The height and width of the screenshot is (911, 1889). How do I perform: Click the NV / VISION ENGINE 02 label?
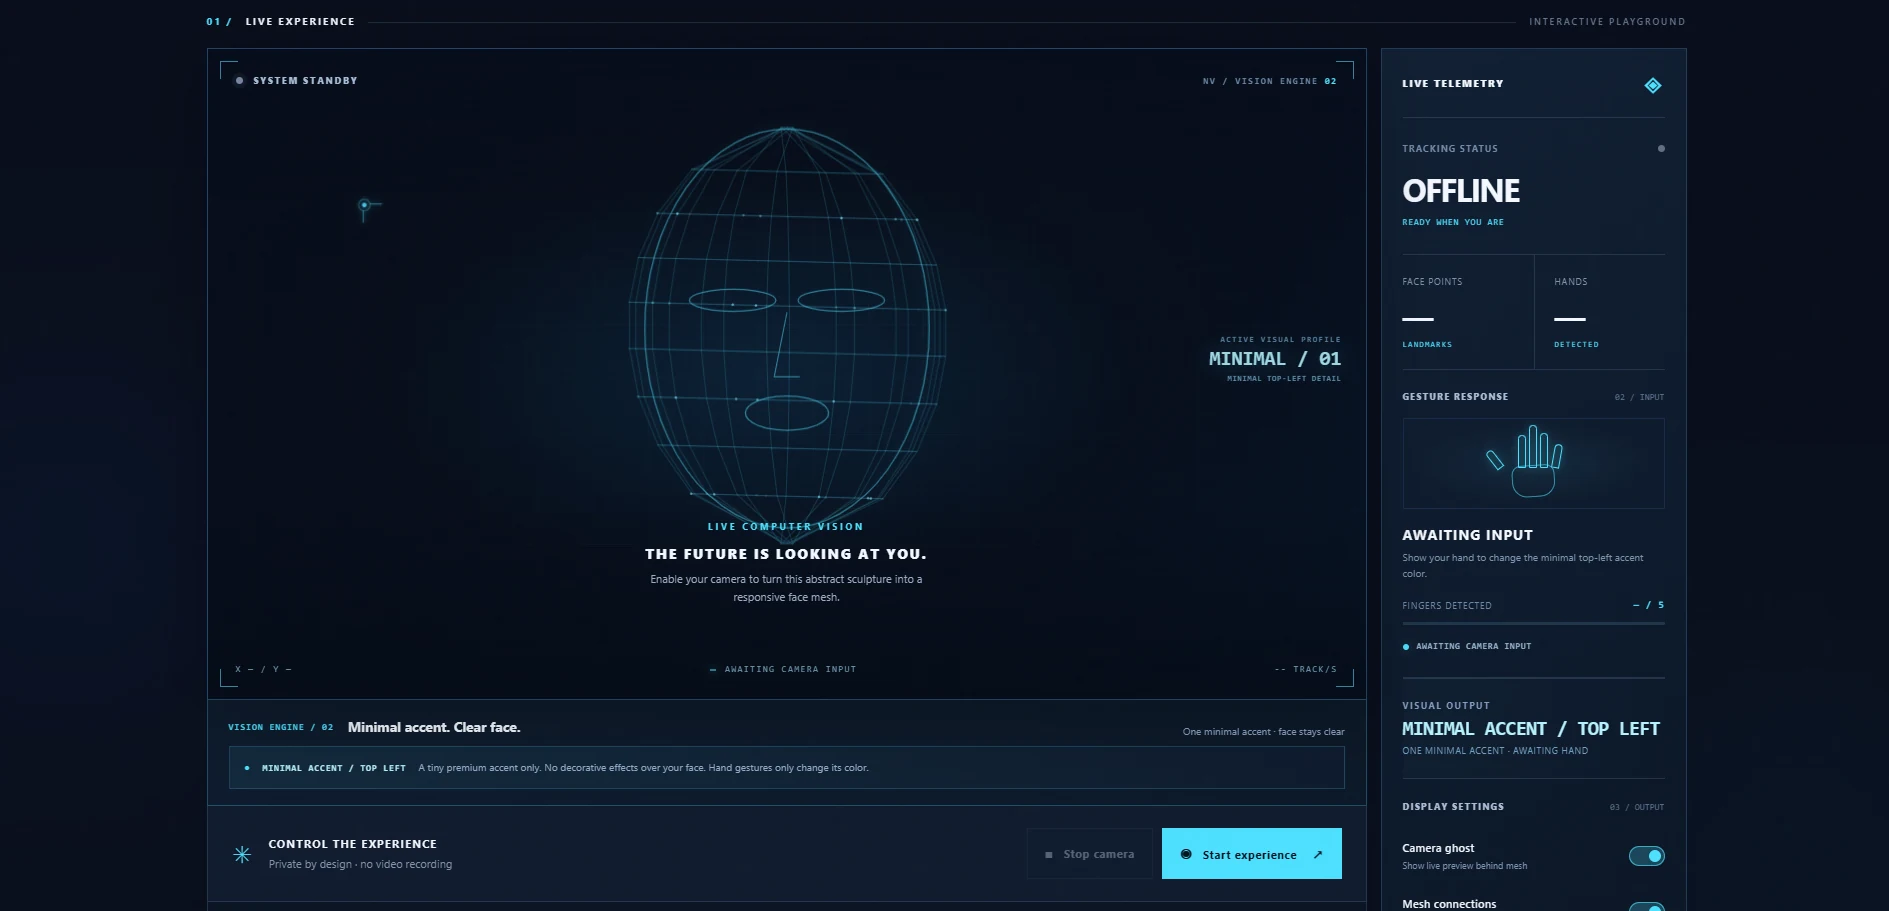click(1269, 81)
